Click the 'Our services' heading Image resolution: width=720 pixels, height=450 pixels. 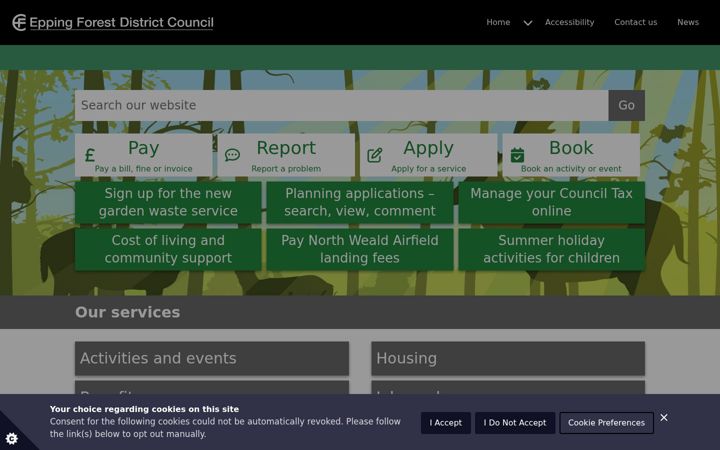point(128,312)
